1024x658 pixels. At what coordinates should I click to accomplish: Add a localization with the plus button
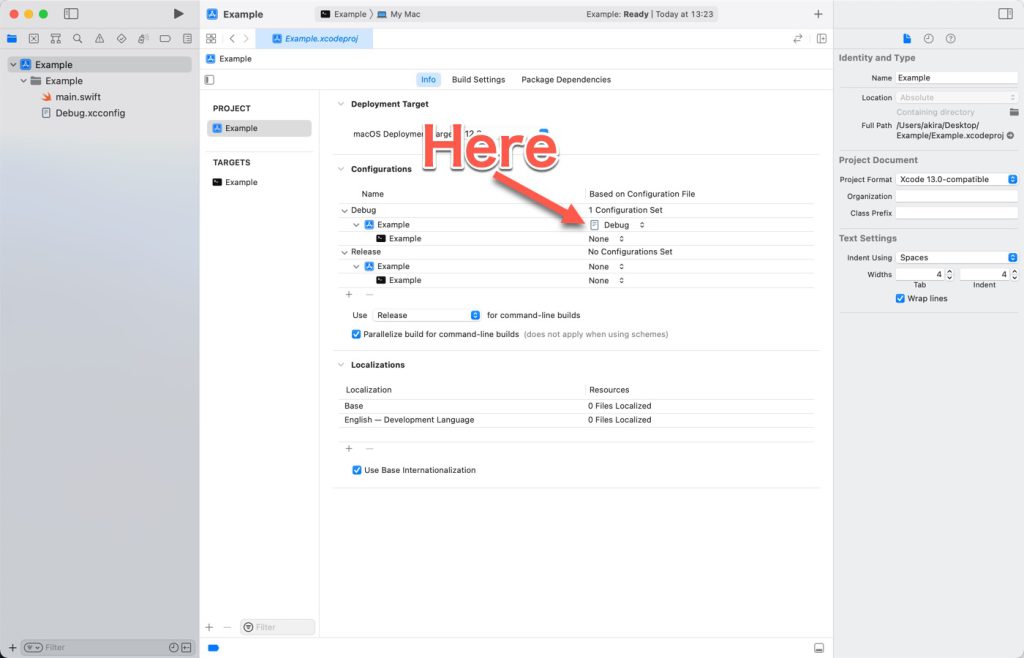(x=349, y=448)
